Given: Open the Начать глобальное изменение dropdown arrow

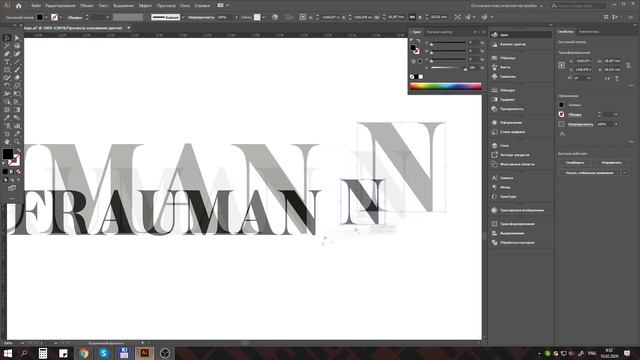Looking at the screenshot, I should click(x=625, y=173).
